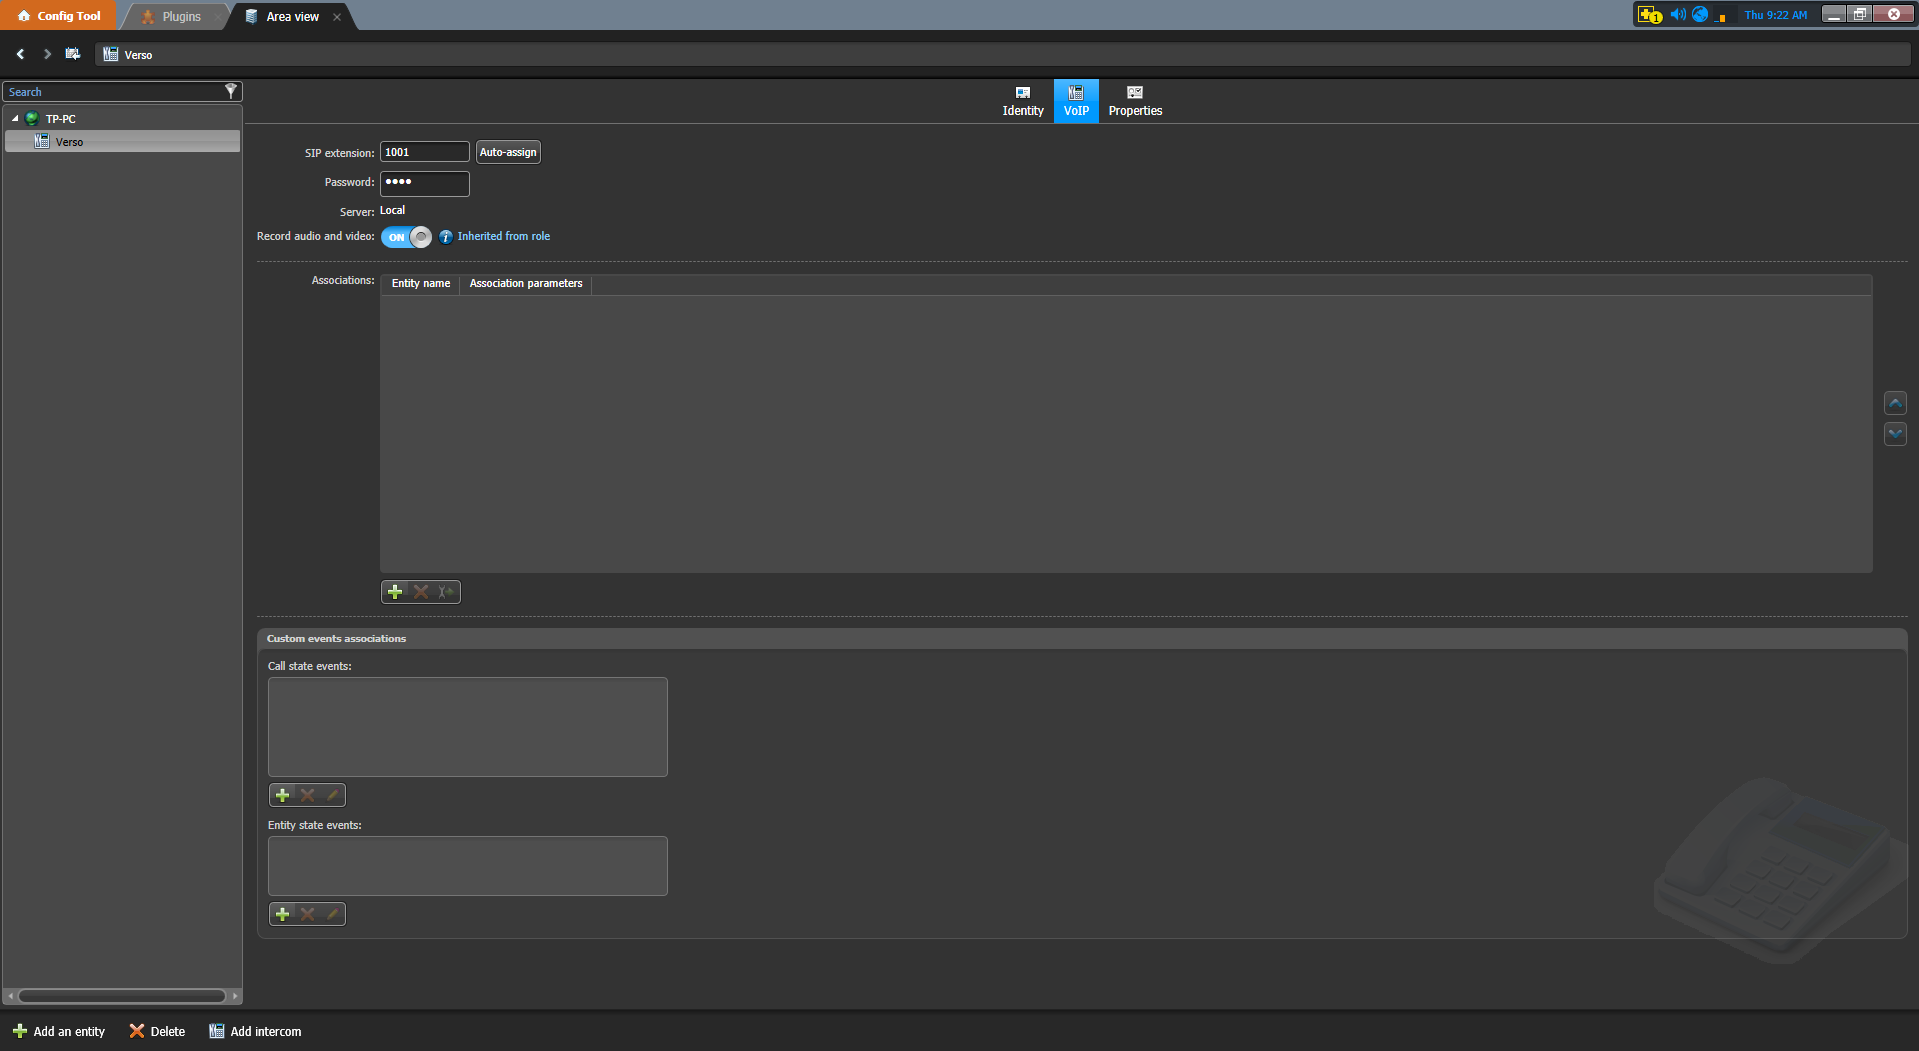Click the search filter funnel icon

[x=231, y=91]
